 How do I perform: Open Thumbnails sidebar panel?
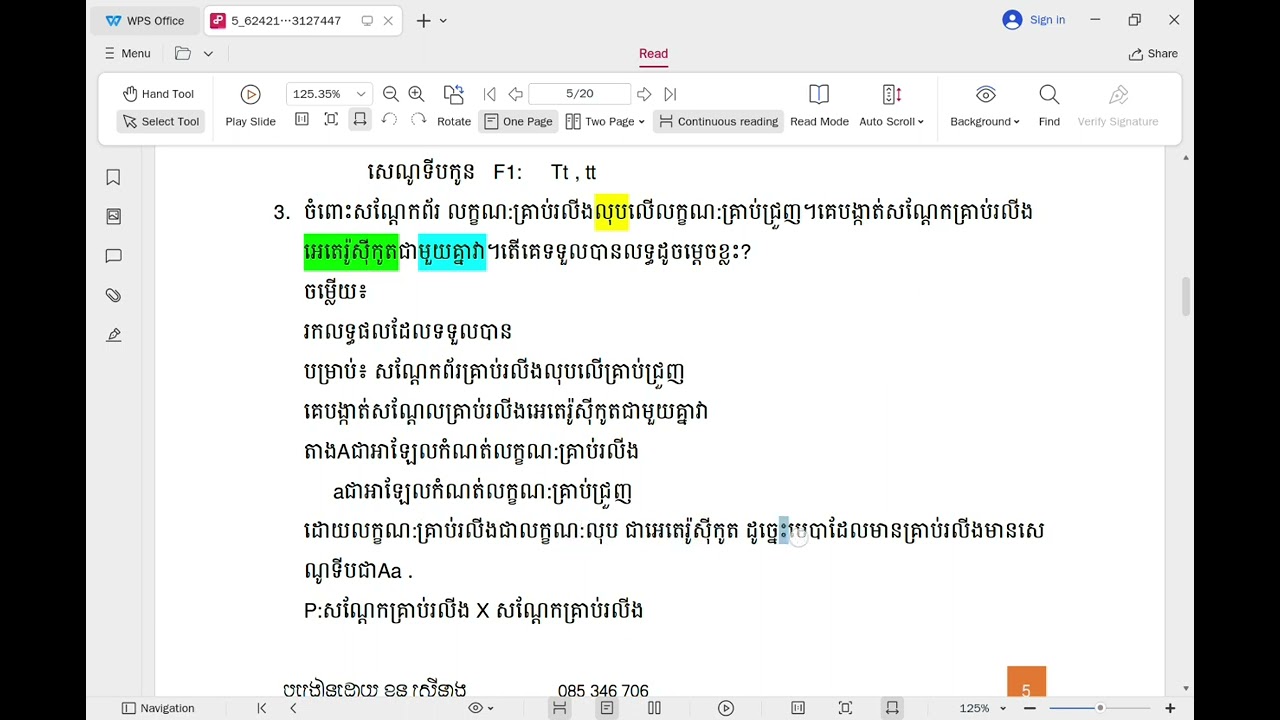[x=113, y=216]
